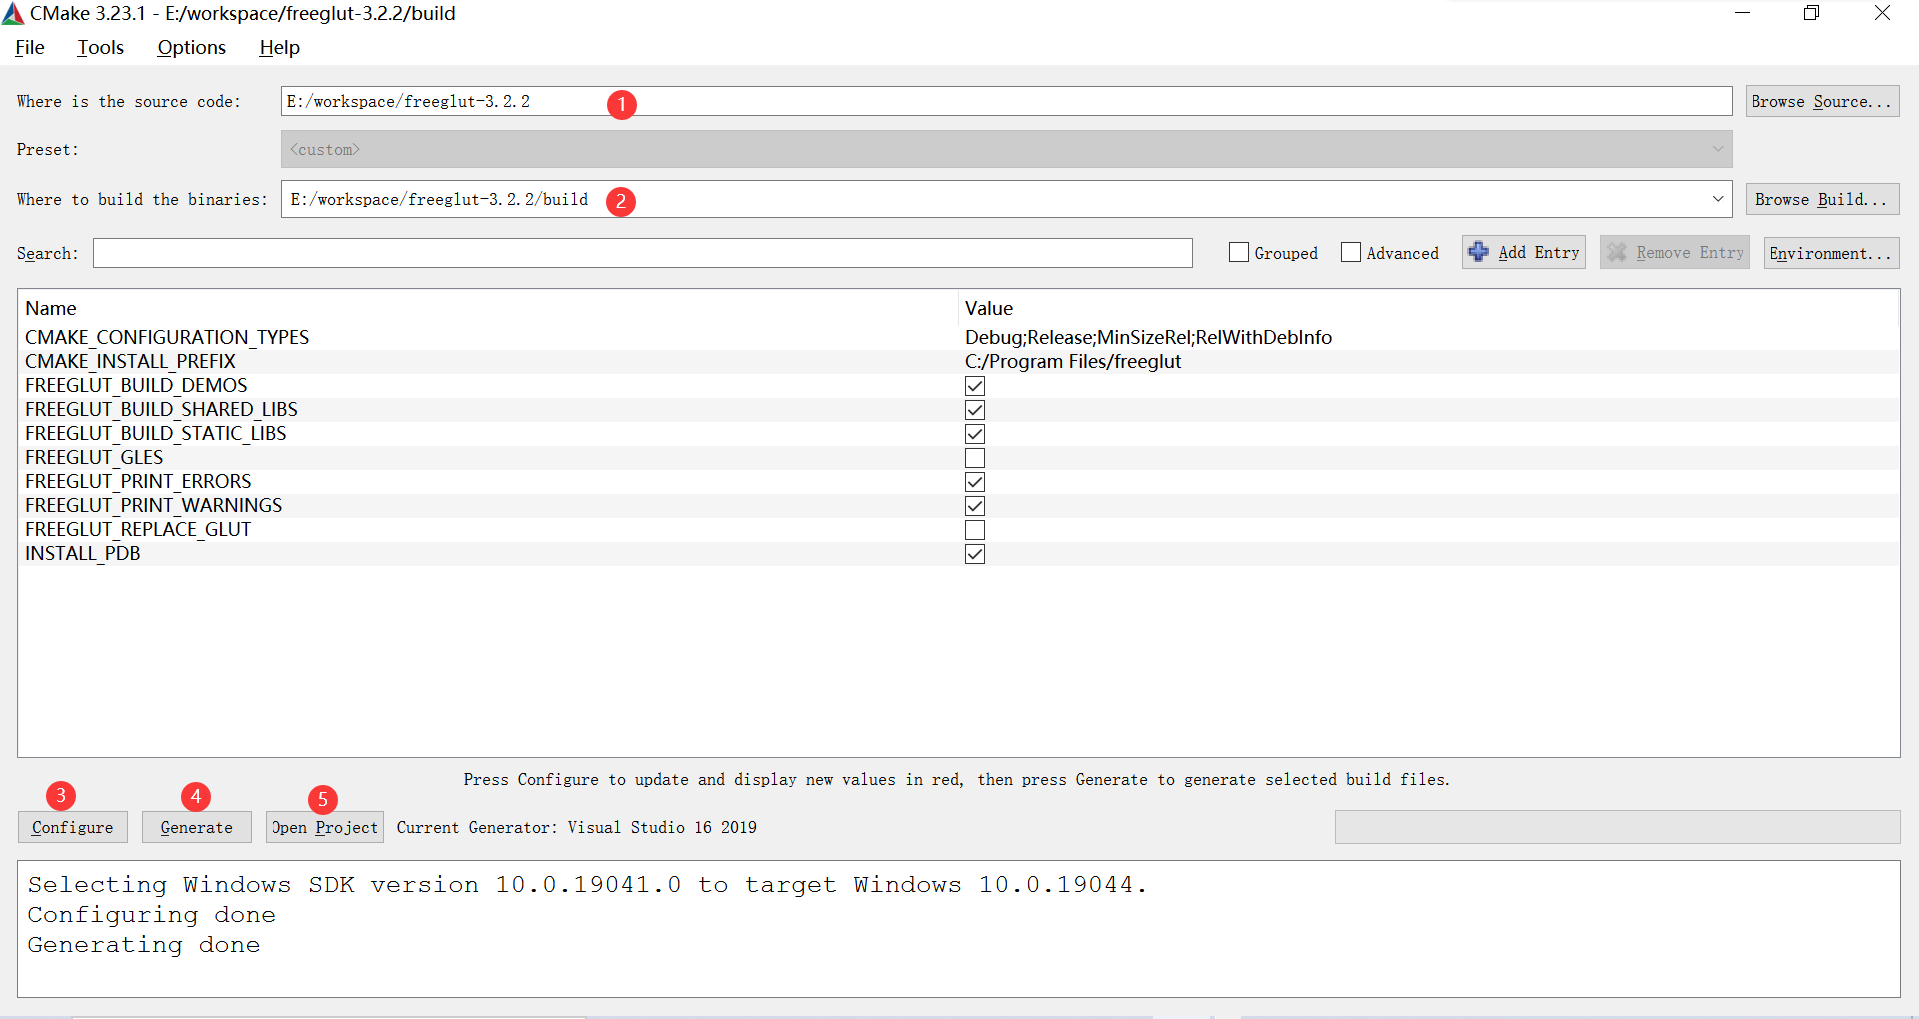
Task: Click the Environment button
Action: (1831, 253)
